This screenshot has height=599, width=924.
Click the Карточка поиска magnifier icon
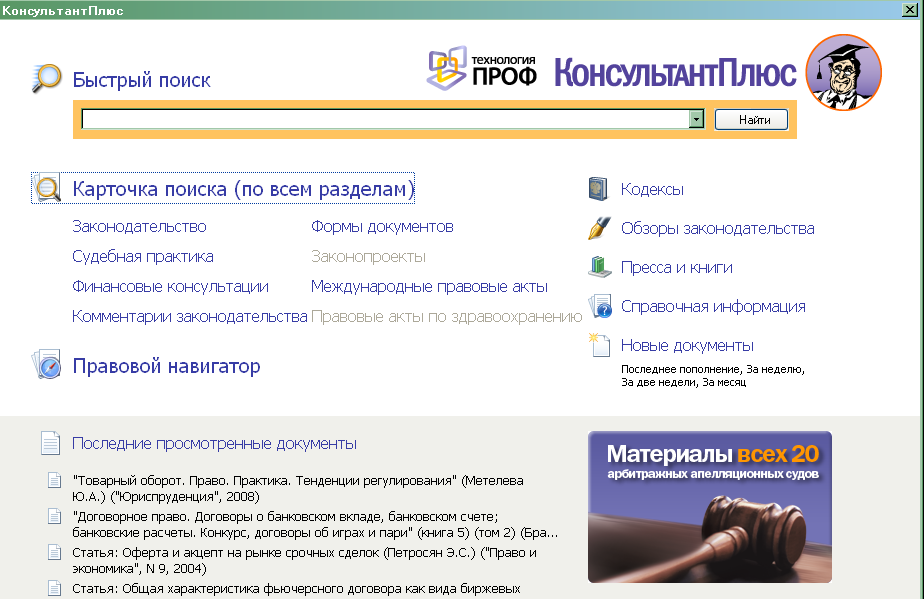[x=47, y=188]
